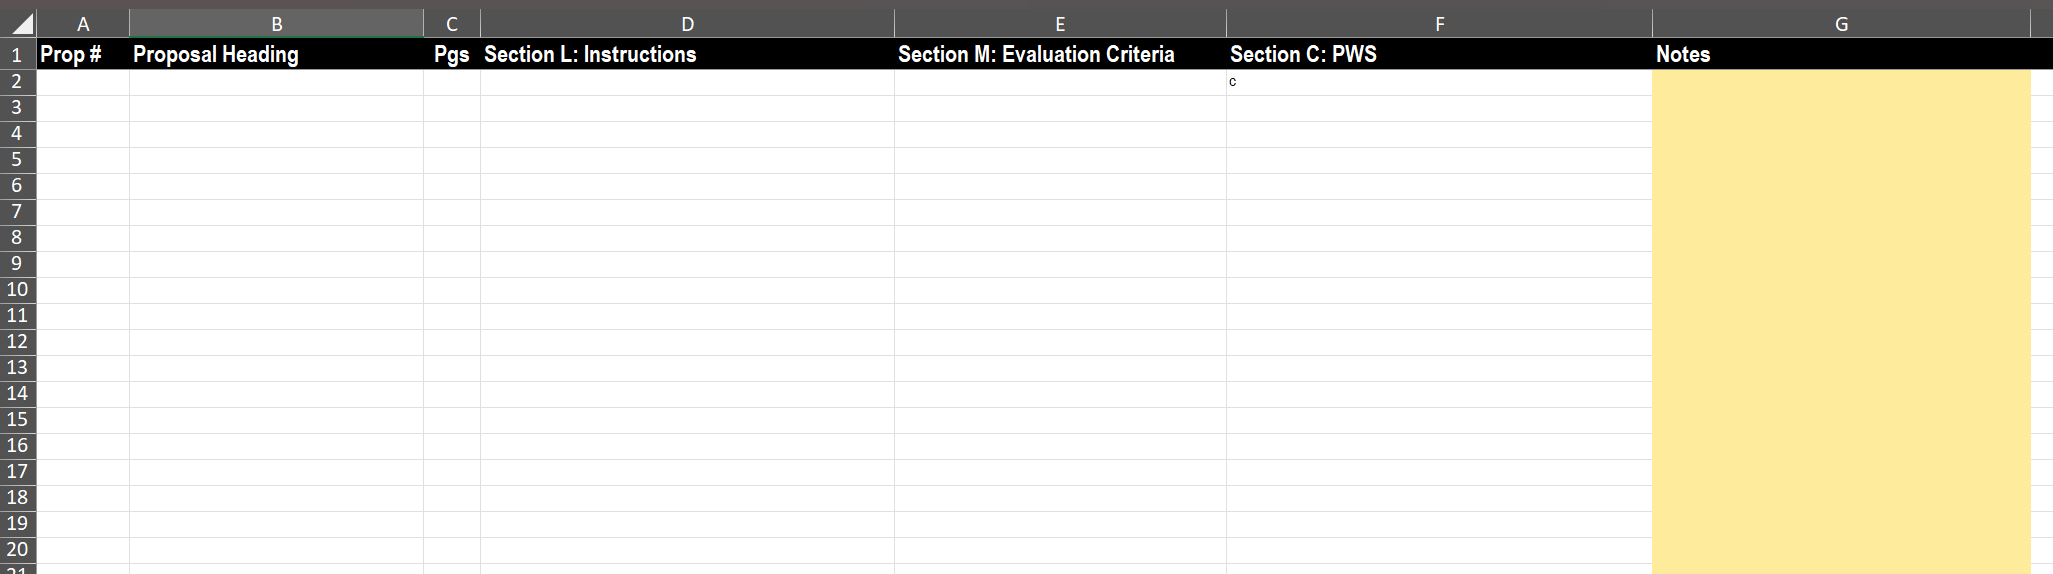Select the 'Section C: PWS' header cell

[1439, 54]
